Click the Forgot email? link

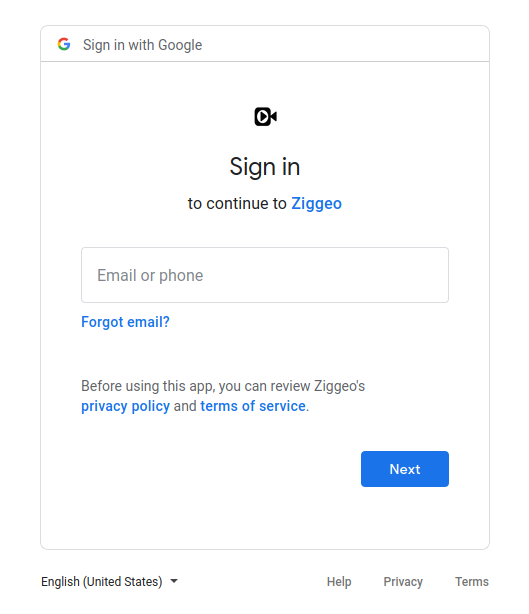coord(125,322)
